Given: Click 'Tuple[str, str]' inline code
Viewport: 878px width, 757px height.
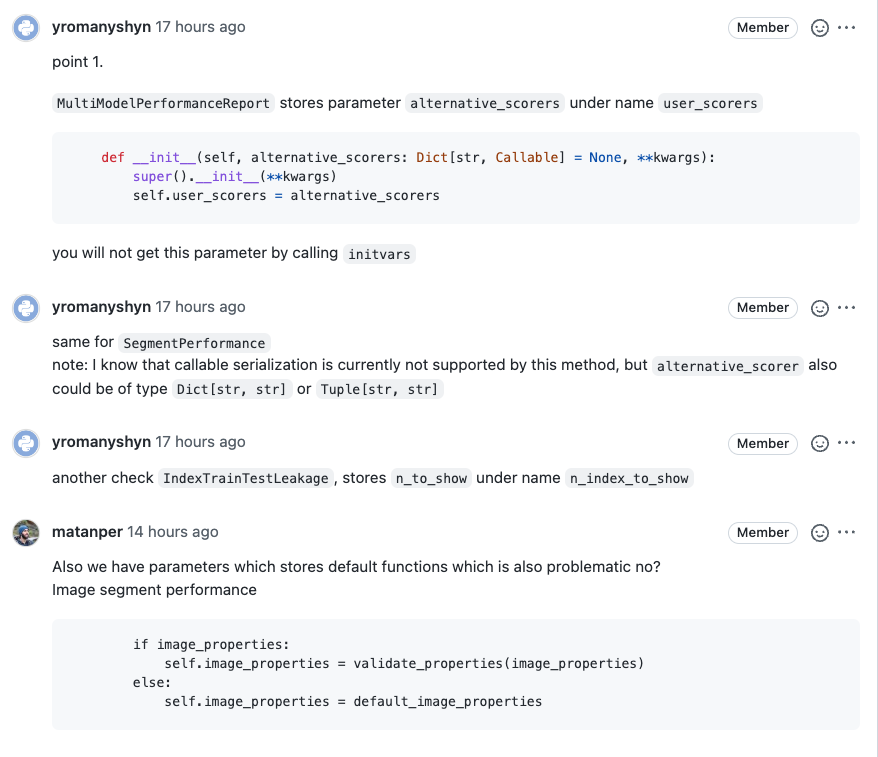Looking at the screenshot, I should tap(379, 389).
